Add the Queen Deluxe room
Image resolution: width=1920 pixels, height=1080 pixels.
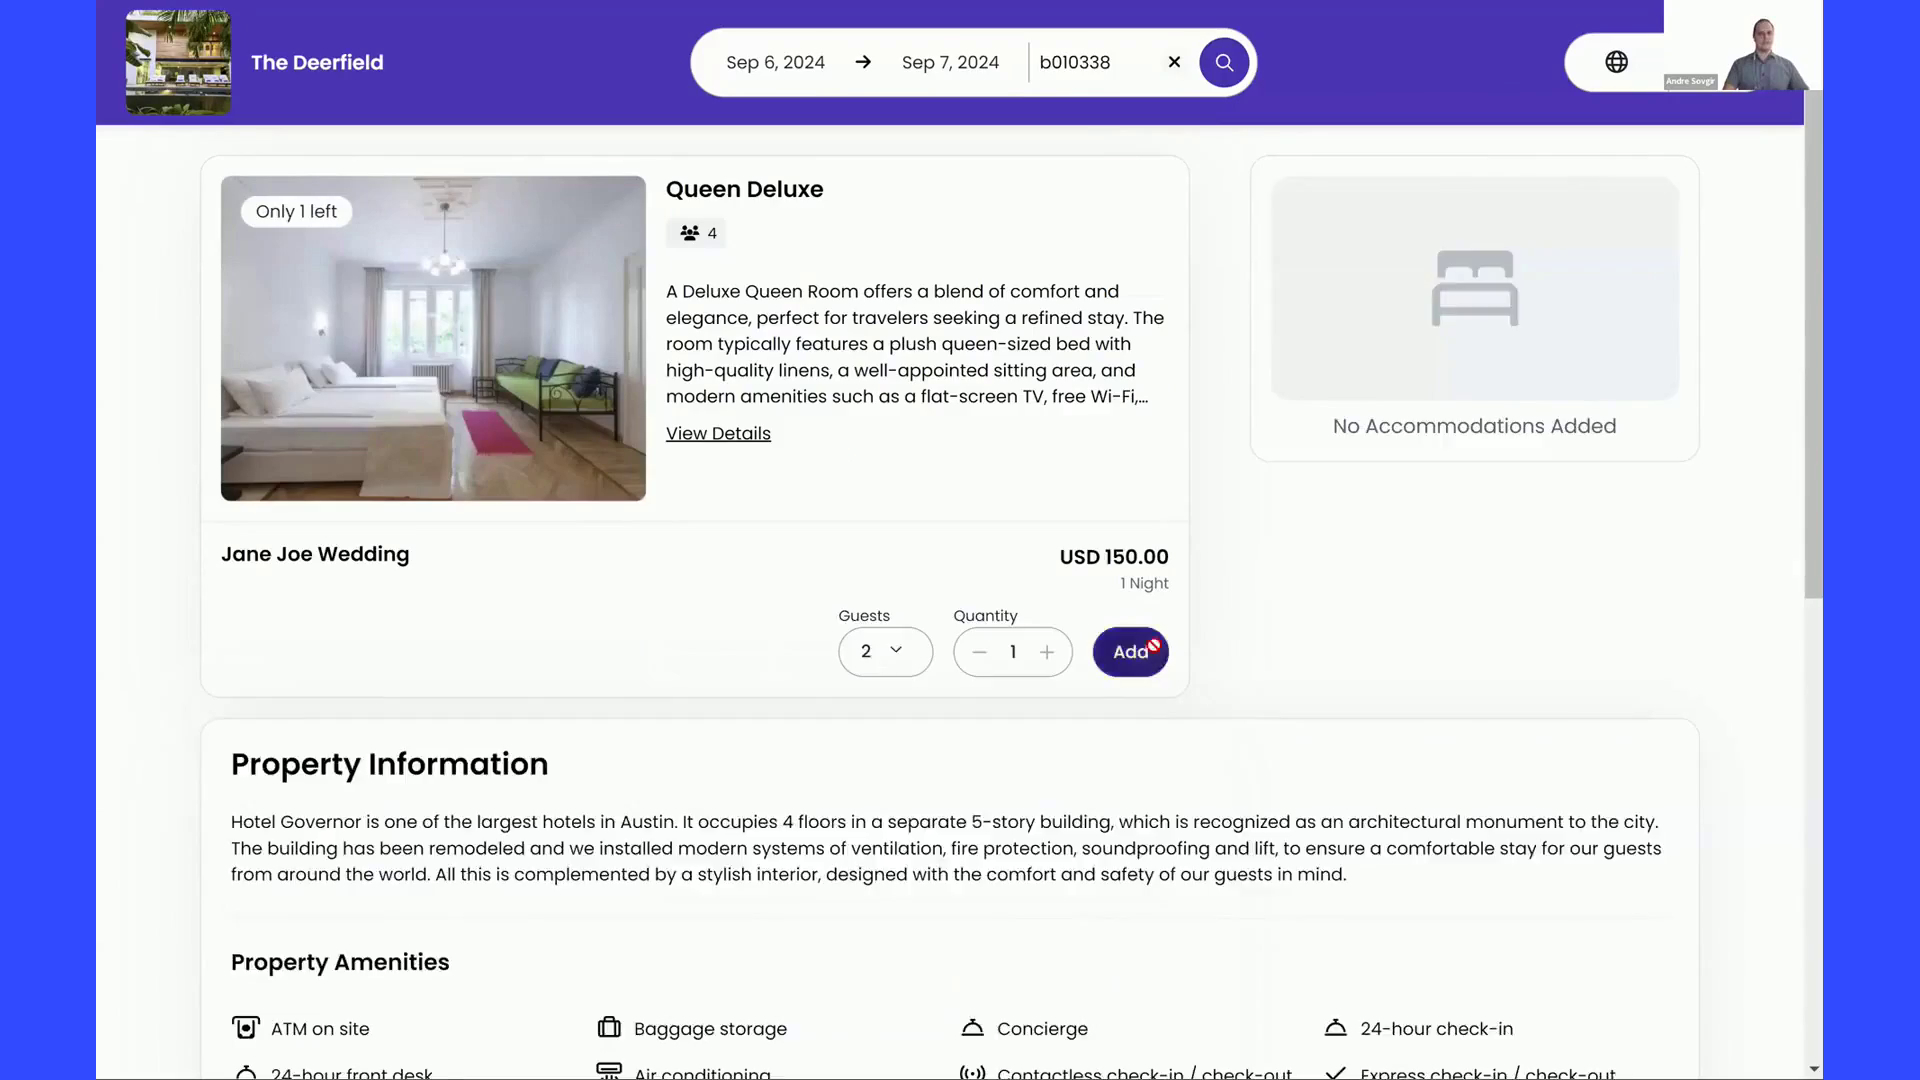coord(1130,652)
